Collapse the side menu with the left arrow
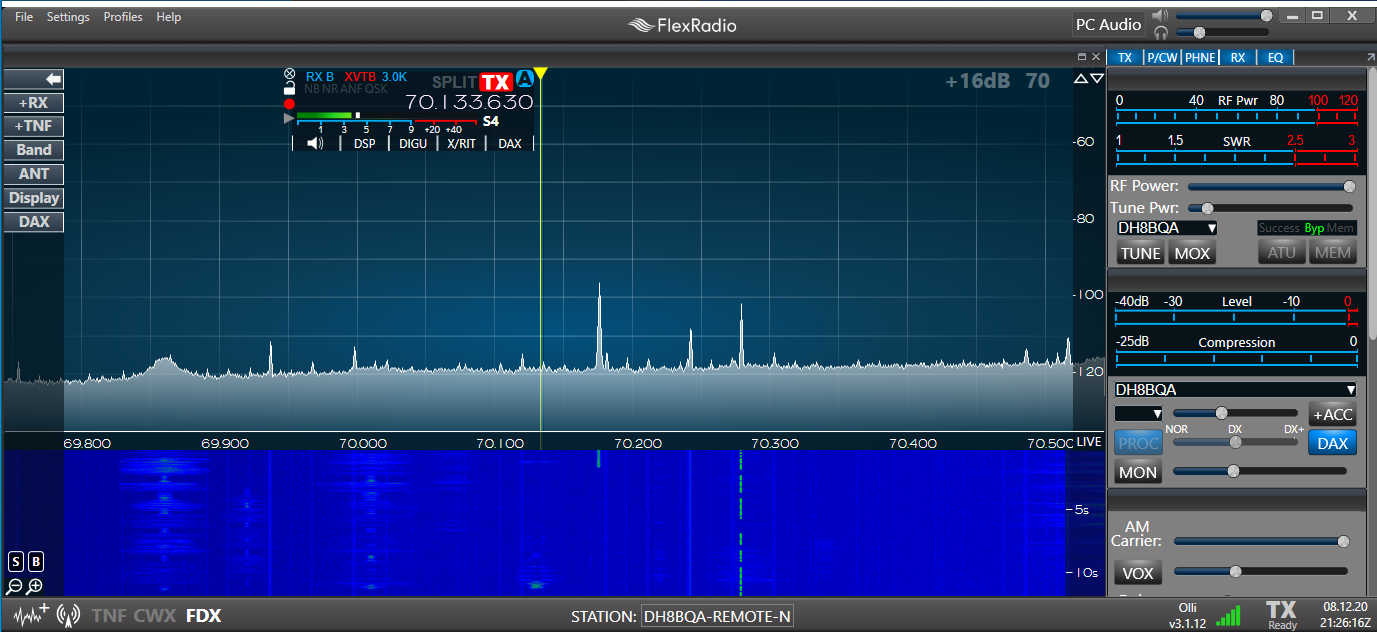1377x632 pixels. pos(34,79)
